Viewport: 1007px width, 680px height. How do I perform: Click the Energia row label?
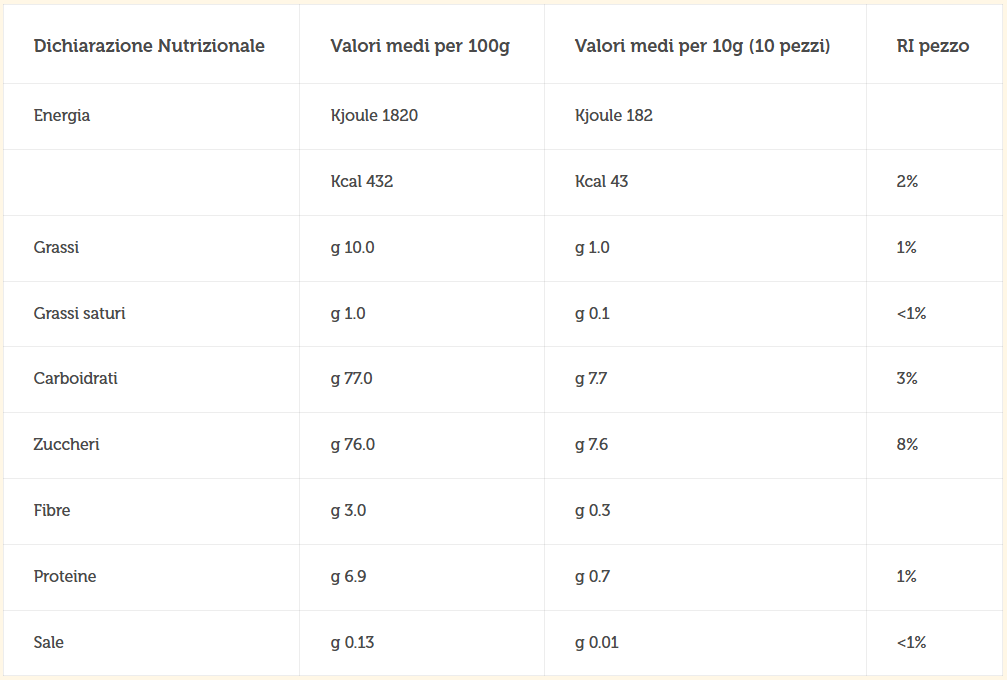pos(62,116)
